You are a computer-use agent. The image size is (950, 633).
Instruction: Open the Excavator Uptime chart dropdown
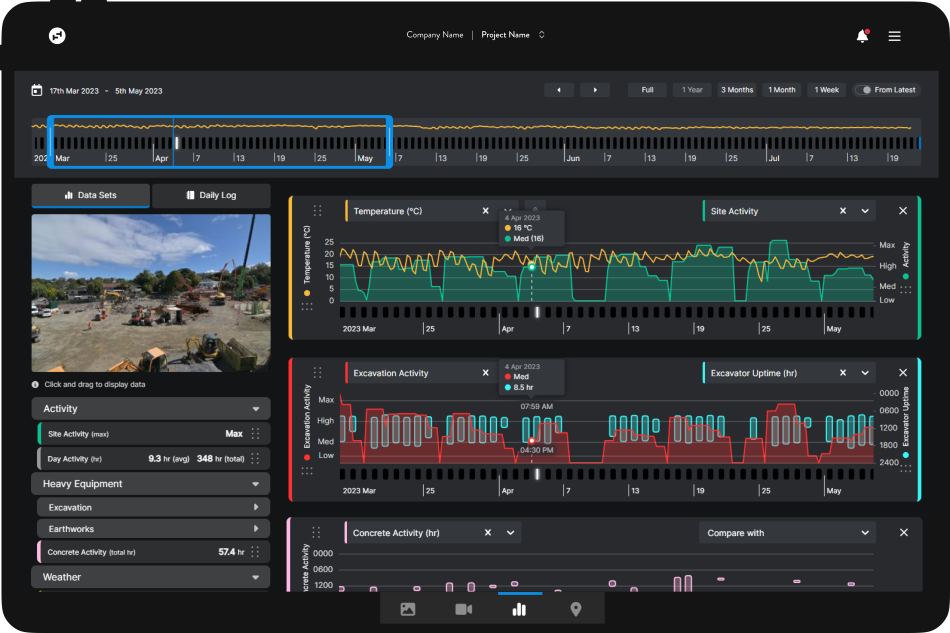[x=865, y=372]
